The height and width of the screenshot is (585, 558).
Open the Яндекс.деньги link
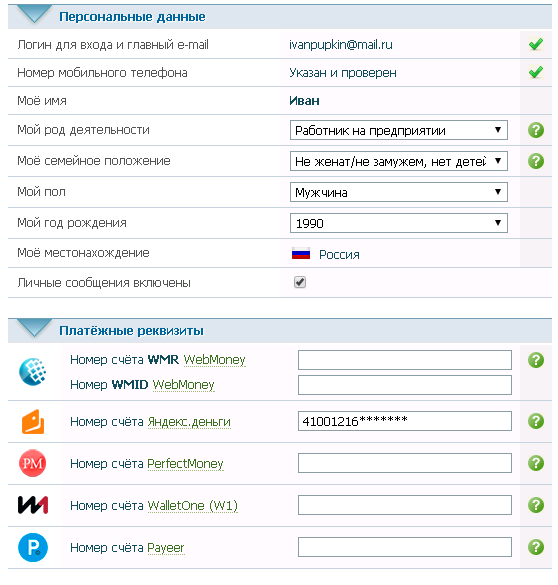(189, 422)
